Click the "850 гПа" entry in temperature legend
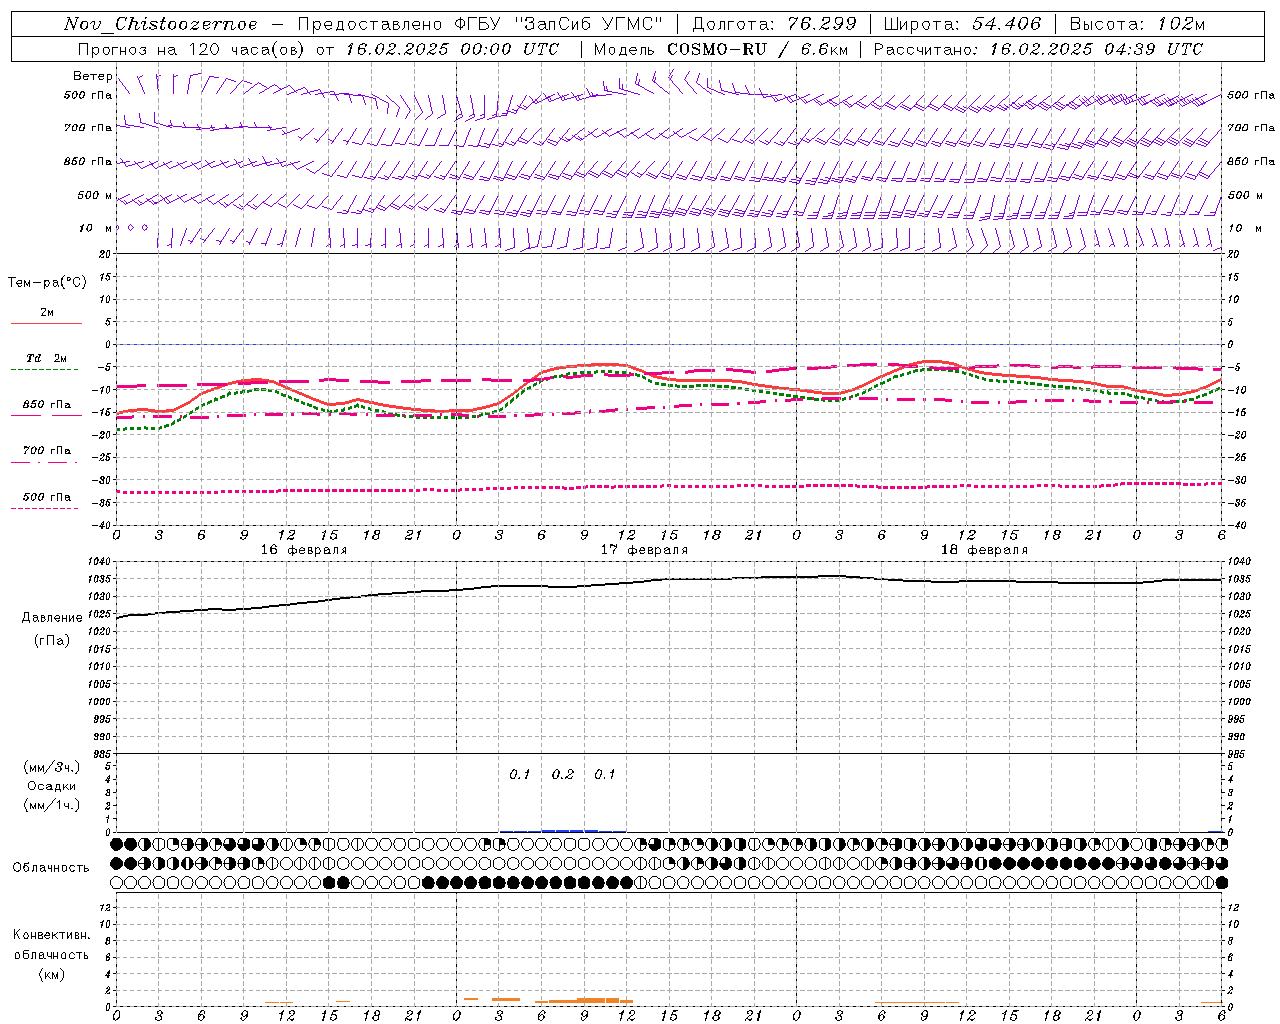The width and height of the screenshot is (1280, 1024). [x=47, y=405]
